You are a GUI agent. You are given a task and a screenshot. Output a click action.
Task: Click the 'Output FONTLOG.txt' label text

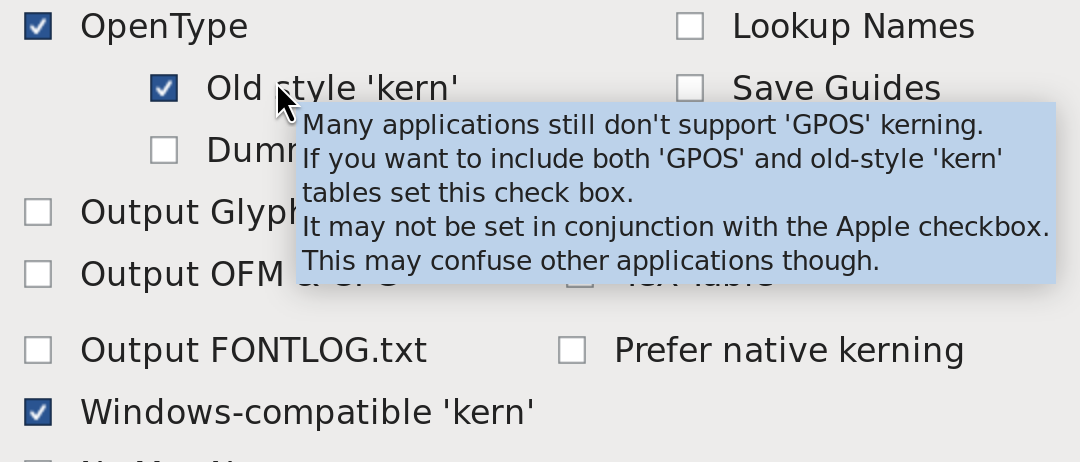253,350
